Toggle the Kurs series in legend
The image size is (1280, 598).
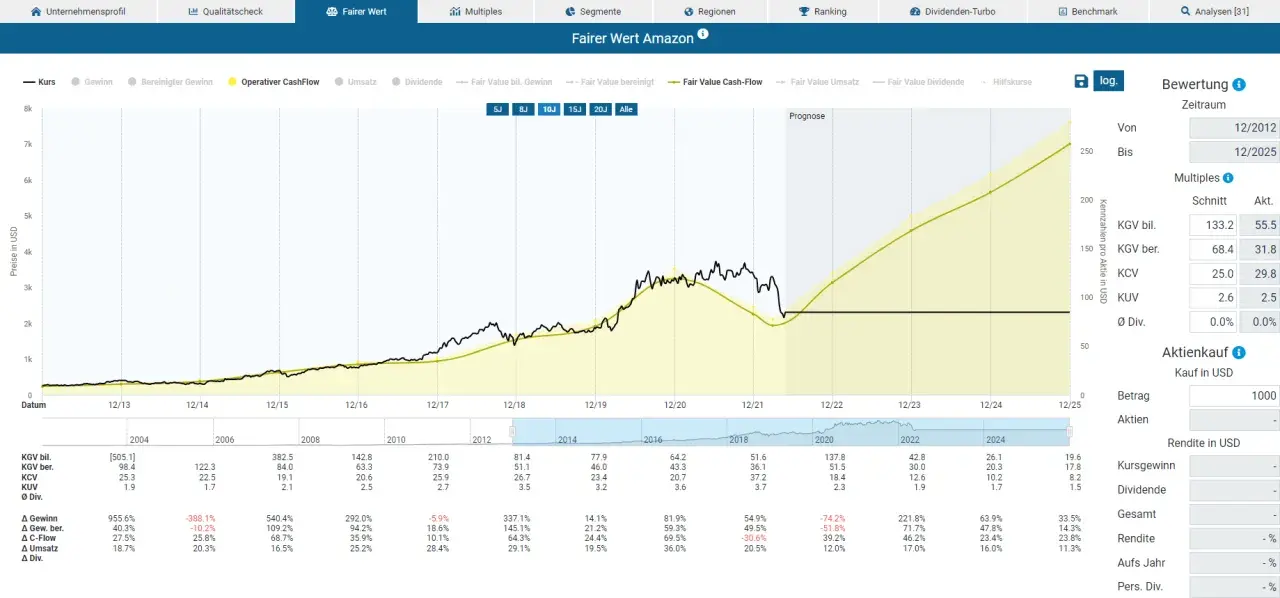pos(39,82)
